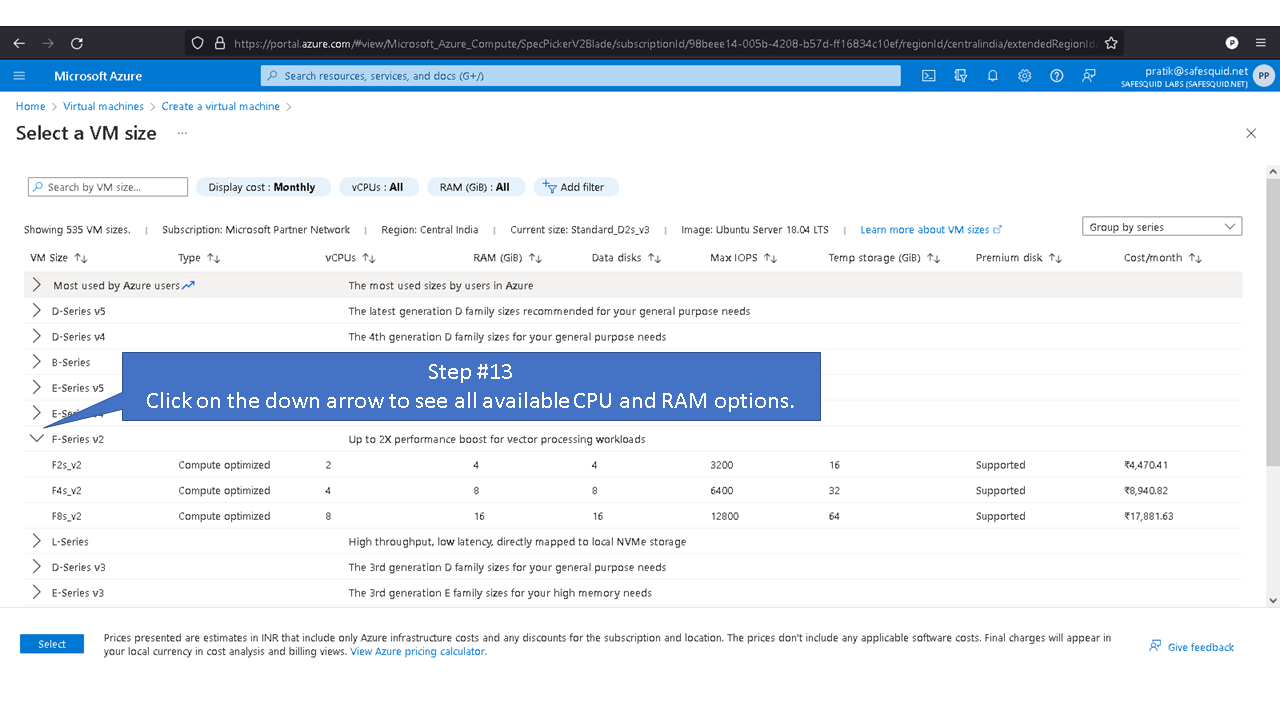
Task: Click Search by VM size field
Action: tap(108, 187)
